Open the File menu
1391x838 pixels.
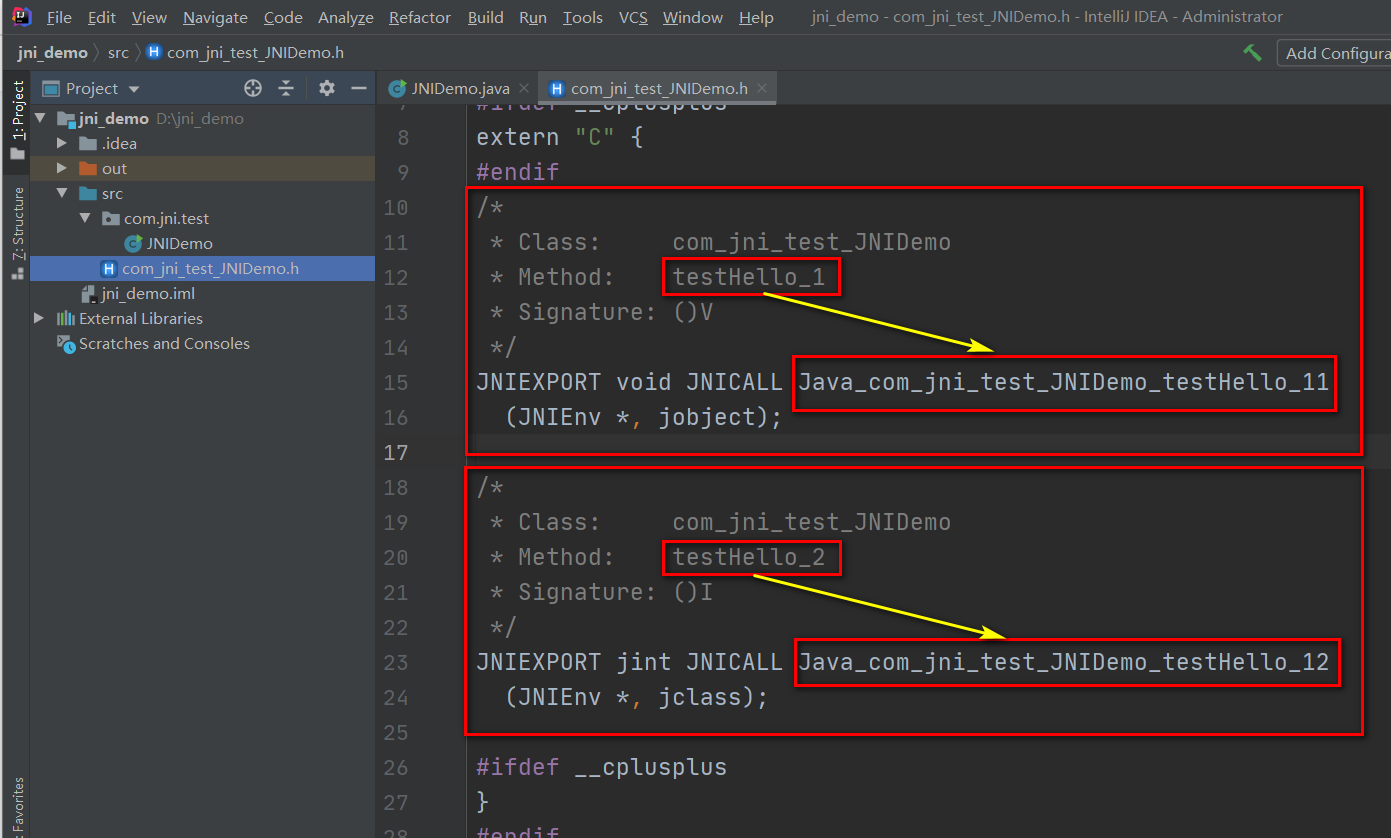click(59, 17)
